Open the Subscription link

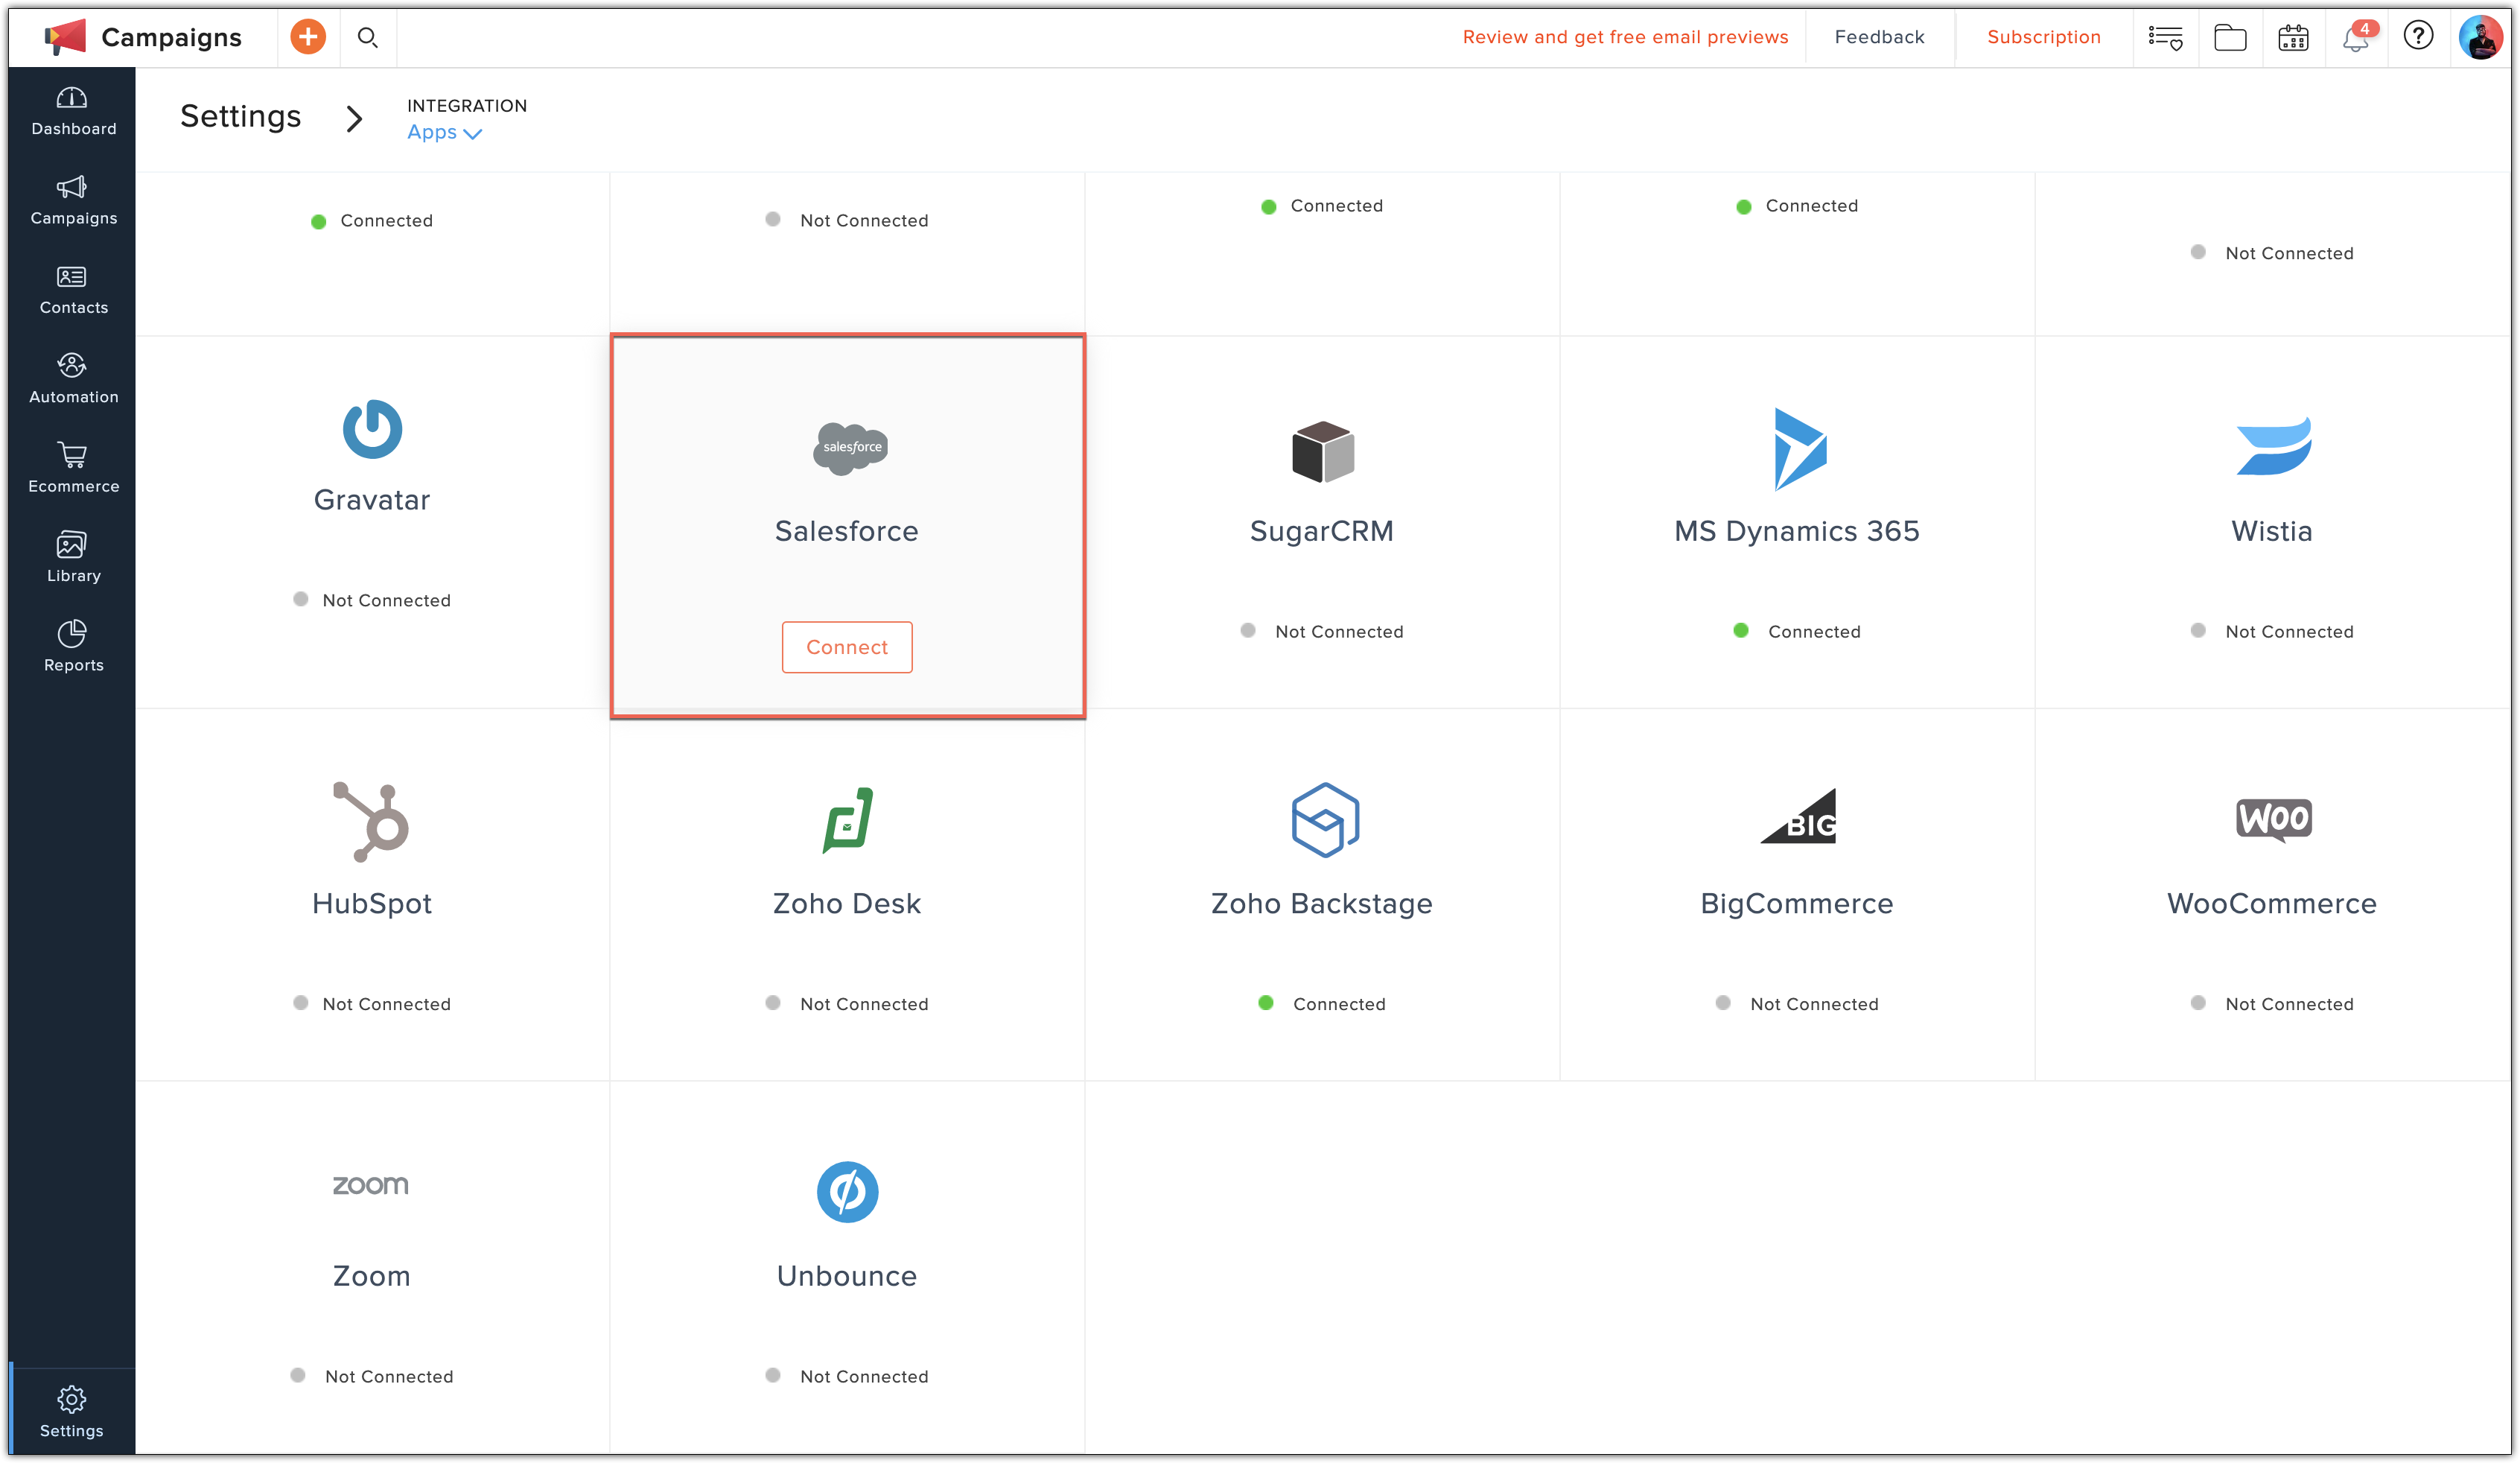(x=2043, y=37)
